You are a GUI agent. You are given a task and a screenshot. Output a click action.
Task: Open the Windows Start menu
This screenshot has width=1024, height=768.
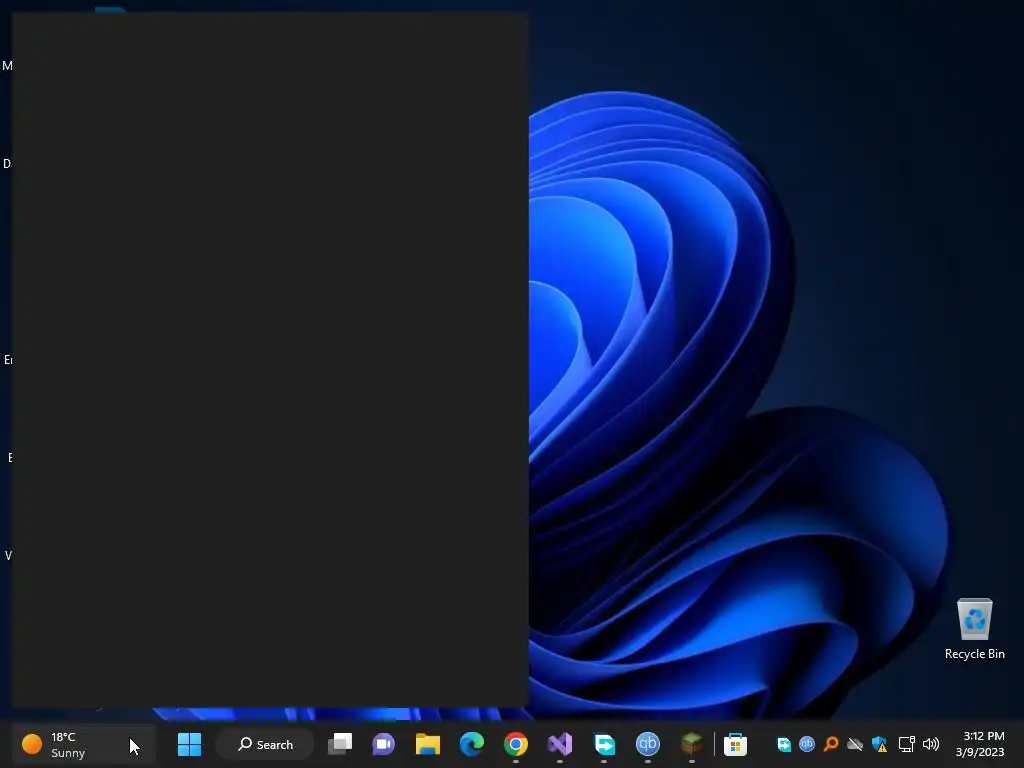(x=189, y=744)
